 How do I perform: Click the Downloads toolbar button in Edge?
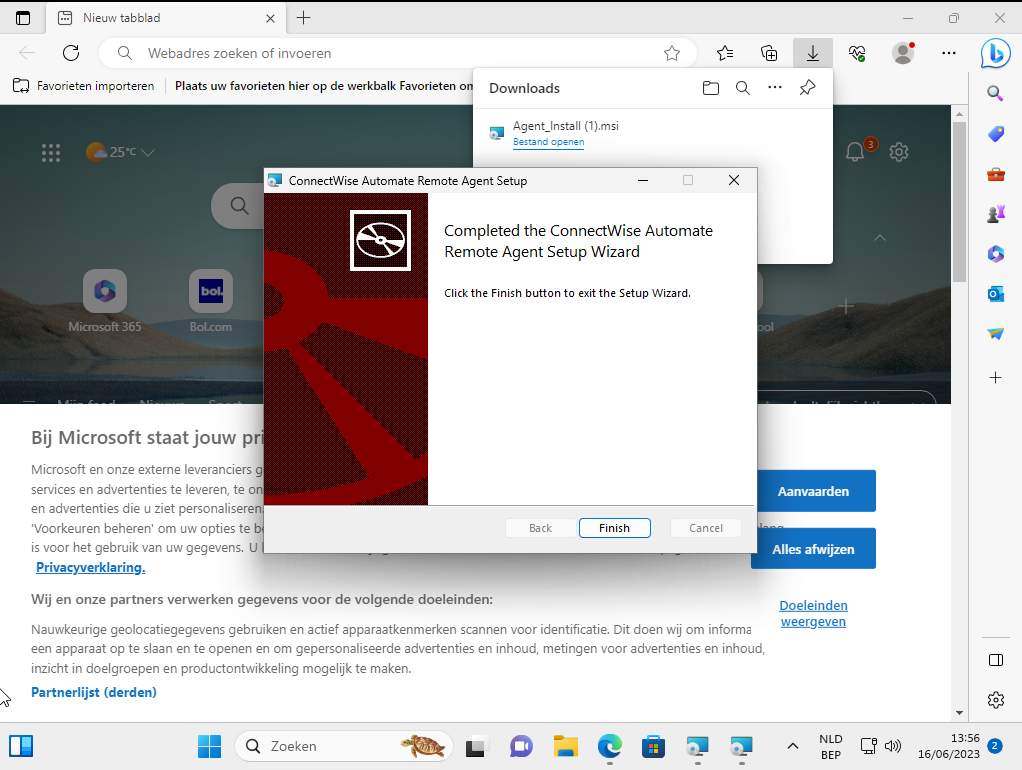[812, 53]
